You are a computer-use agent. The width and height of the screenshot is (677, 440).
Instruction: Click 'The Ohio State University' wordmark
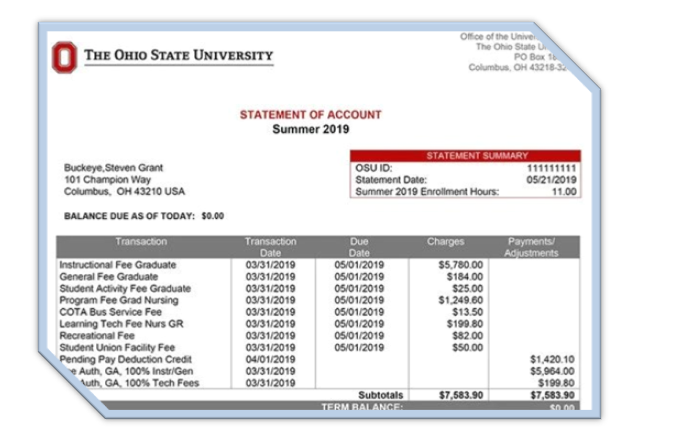coord(179,55)
